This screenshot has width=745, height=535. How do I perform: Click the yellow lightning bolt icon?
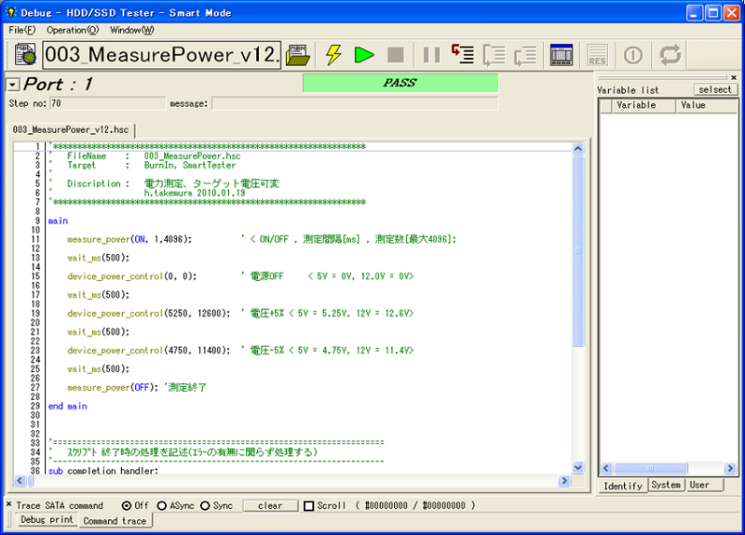coord(334,55)
